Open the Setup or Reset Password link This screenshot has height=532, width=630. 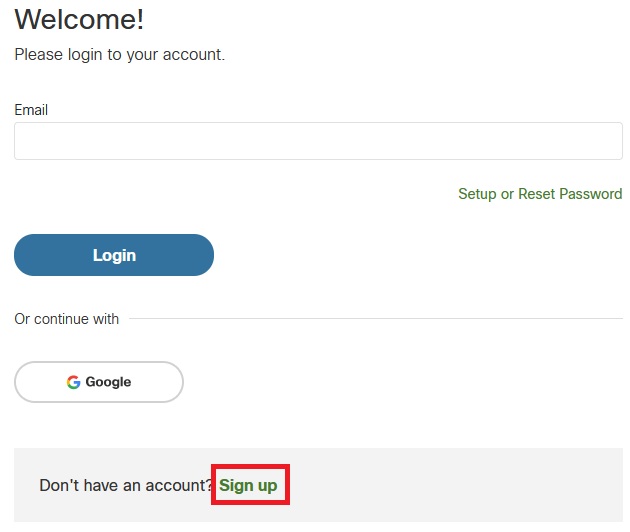pos(540,194)
